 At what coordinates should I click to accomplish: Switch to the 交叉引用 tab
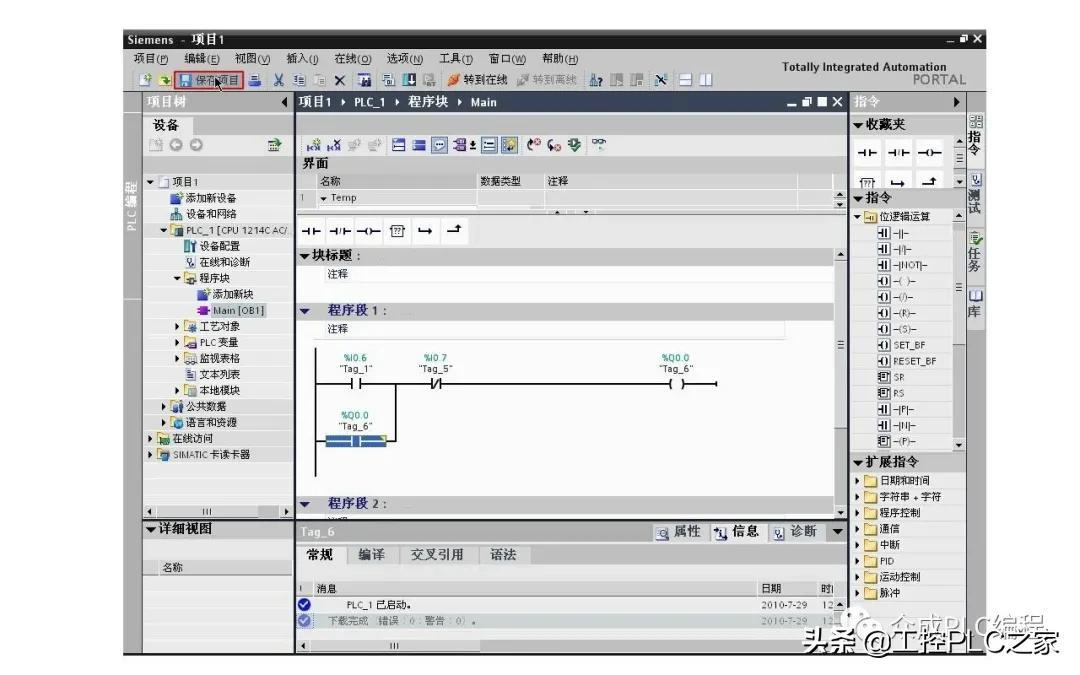437,554
